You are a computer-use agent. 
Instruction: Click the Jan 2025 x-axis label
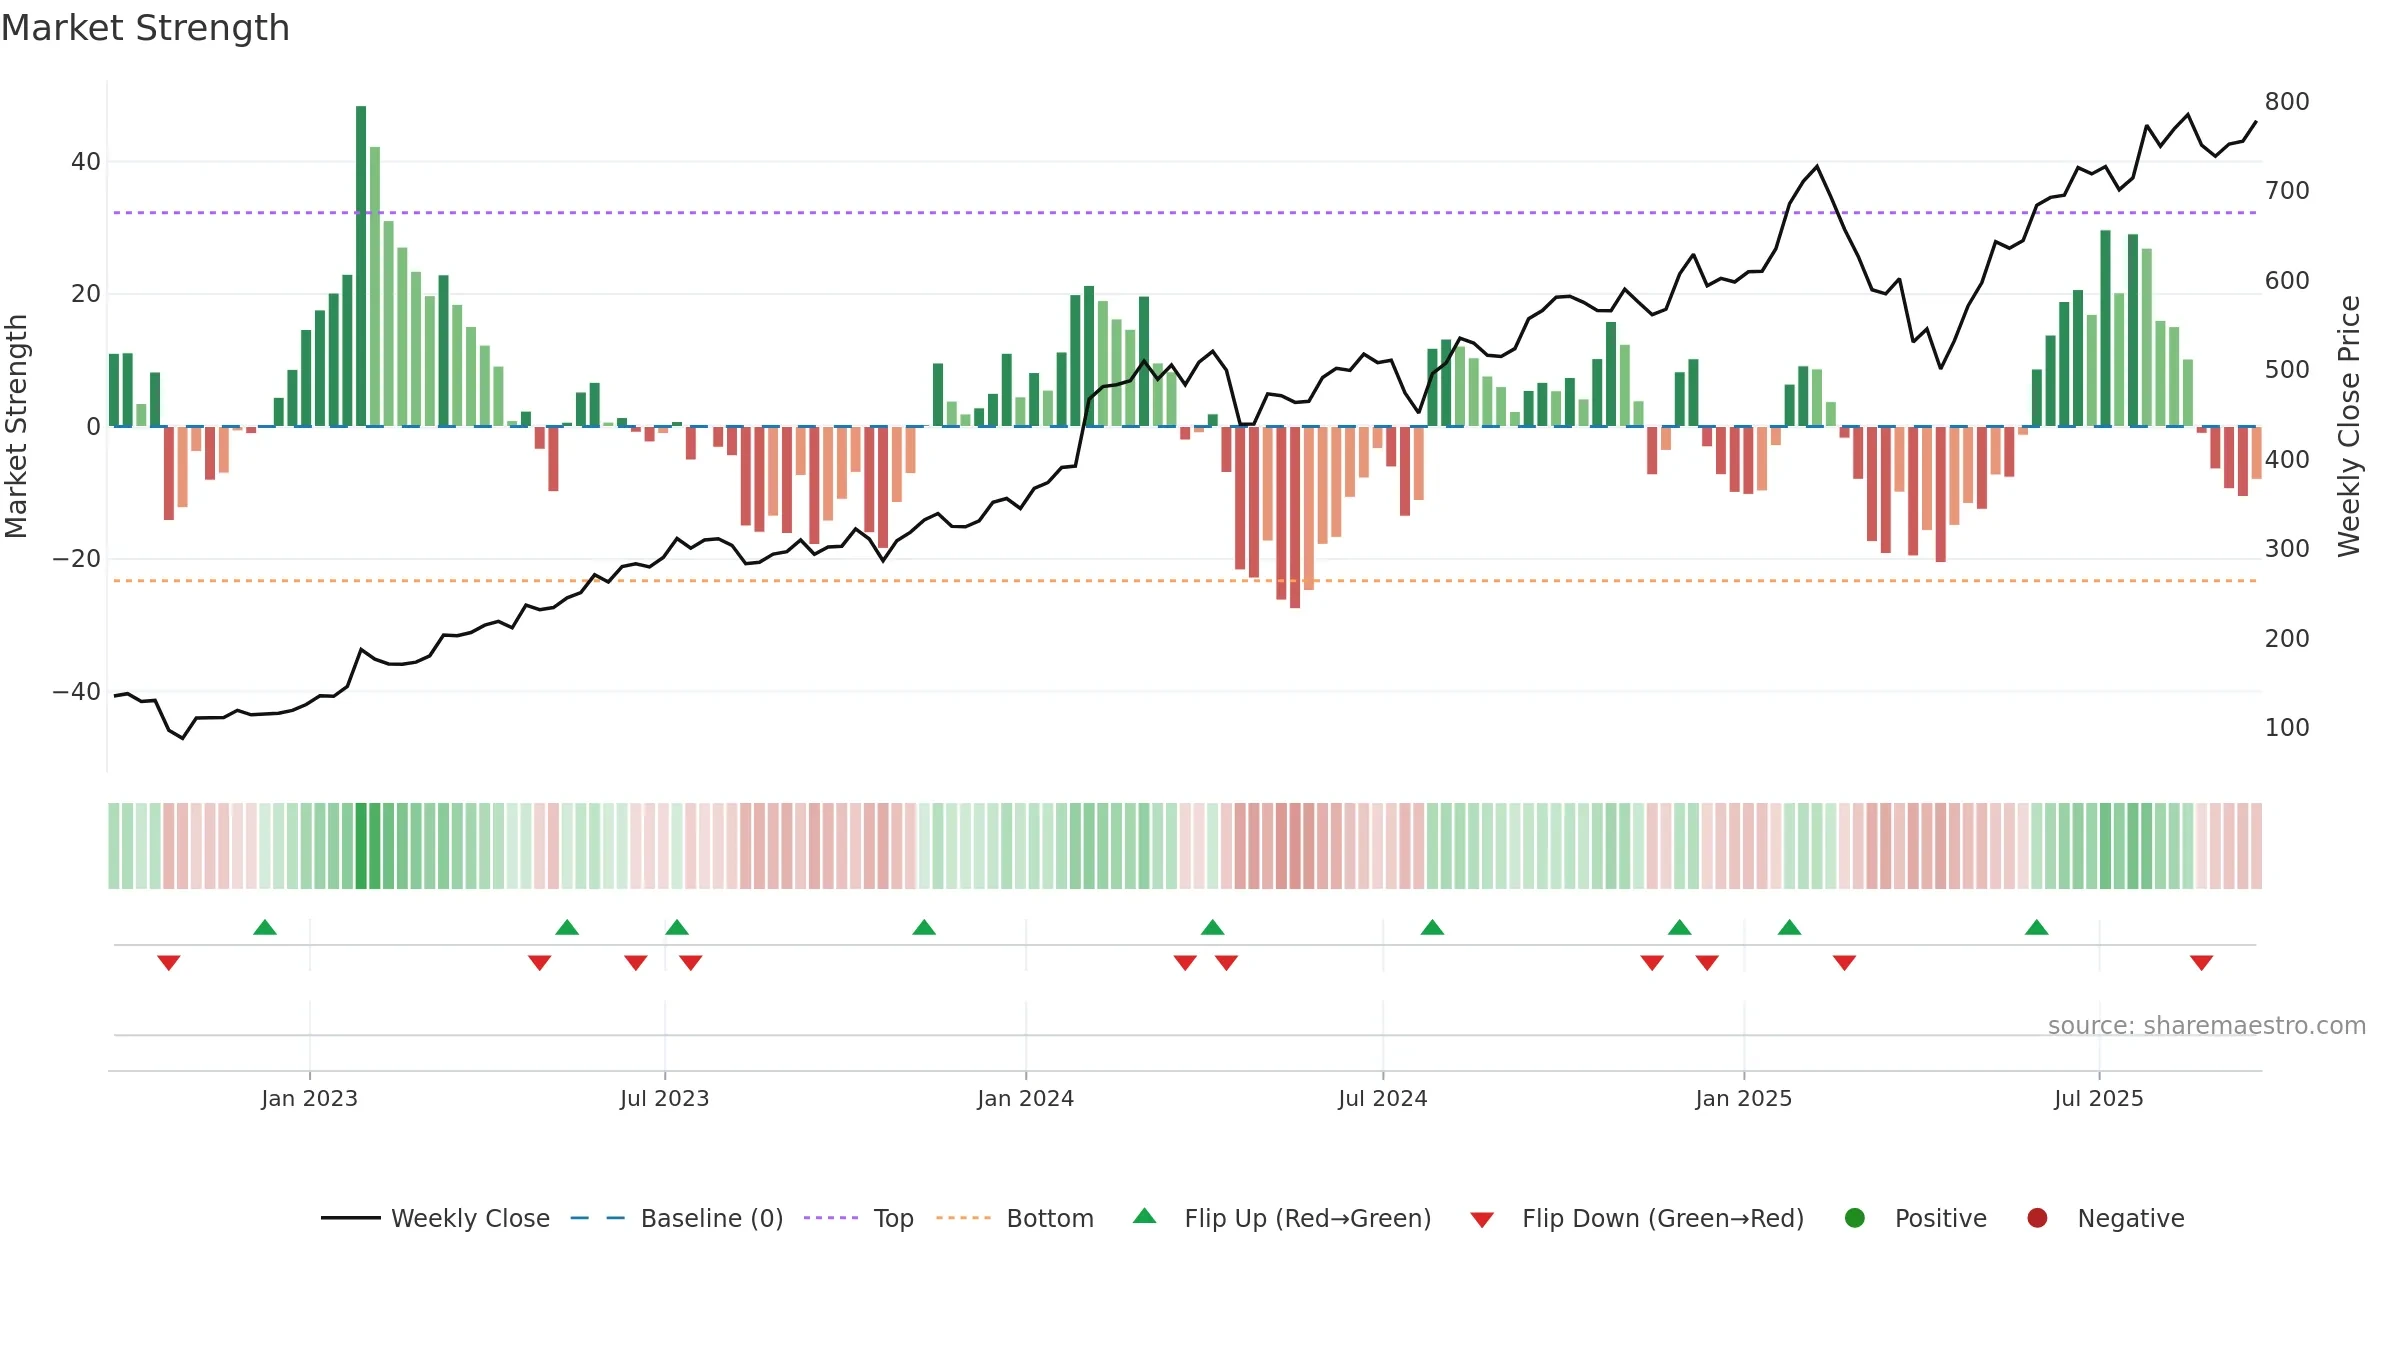pos(1744,1098)
